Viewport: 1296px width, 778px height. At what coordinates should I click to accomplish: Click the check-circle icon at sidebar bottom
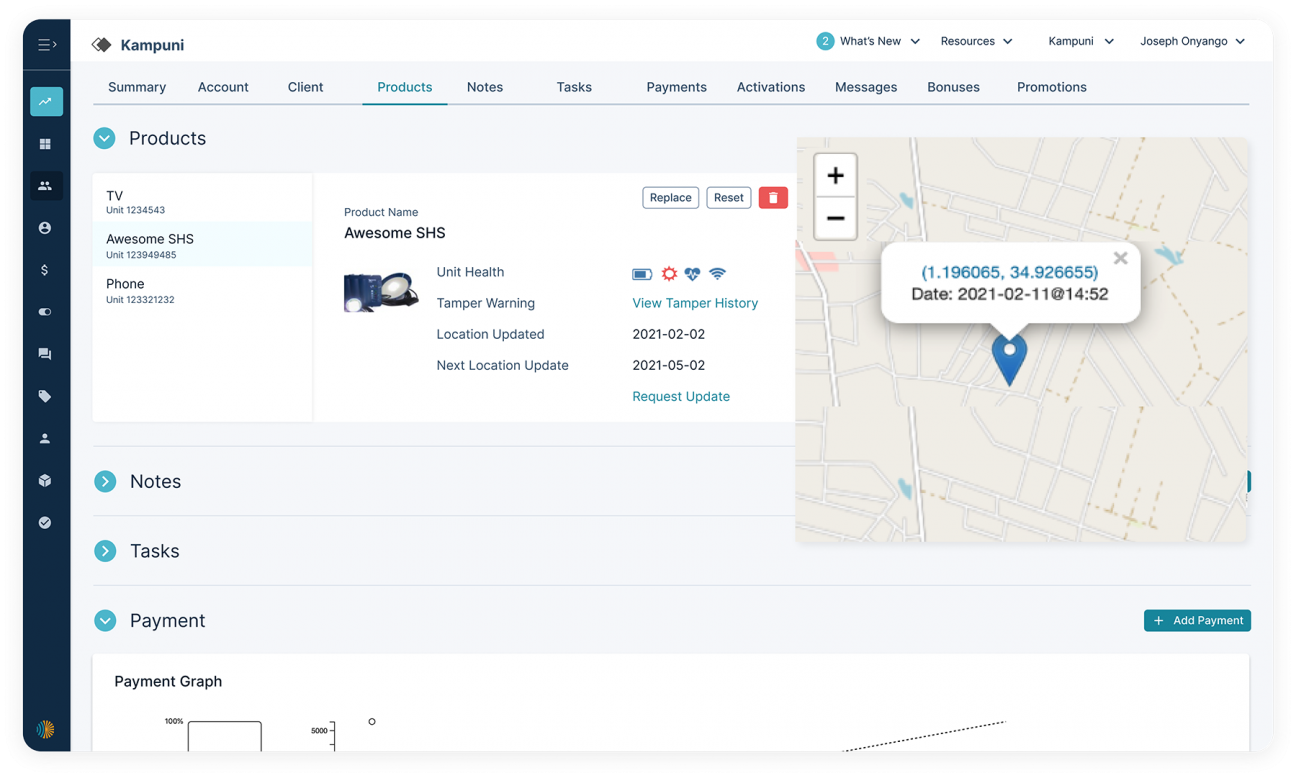46,521
